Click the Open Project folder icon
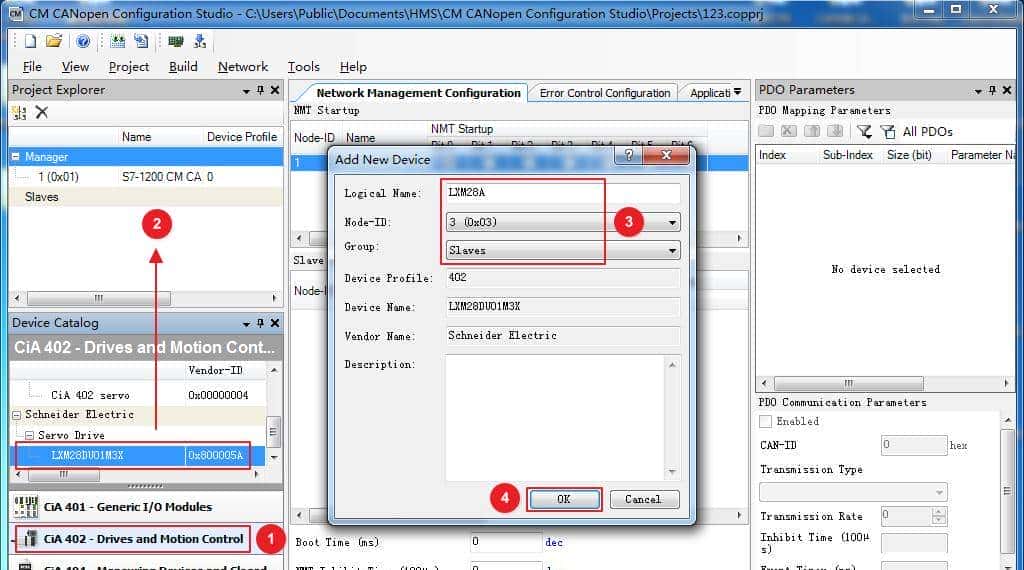This screenshot has height=570, width=1024. [x=54, y=41]
